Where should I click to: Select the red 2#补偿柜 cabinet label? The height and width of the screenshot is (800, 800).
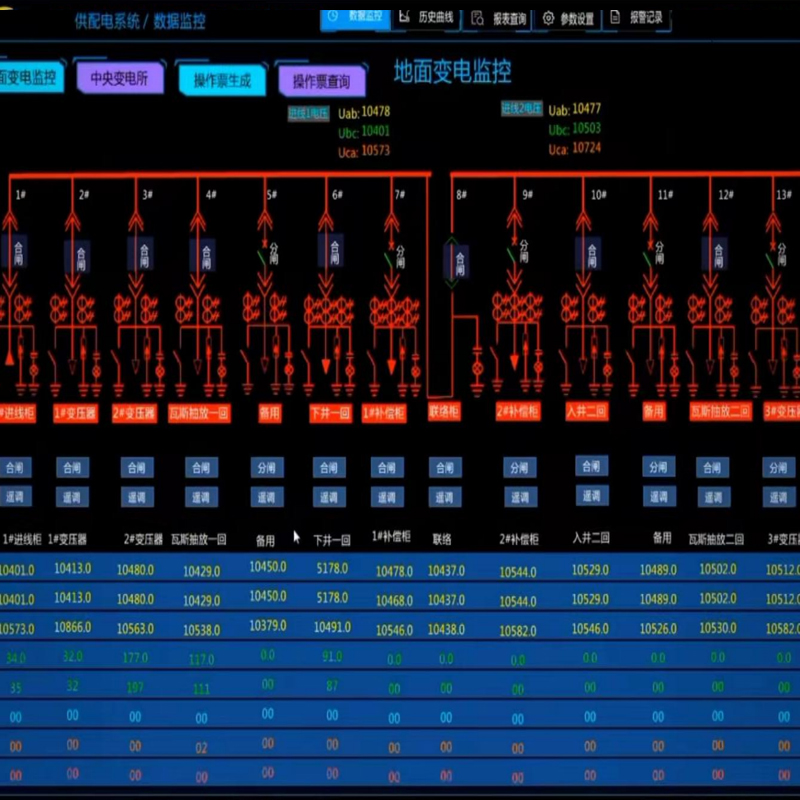coord(518,411)
